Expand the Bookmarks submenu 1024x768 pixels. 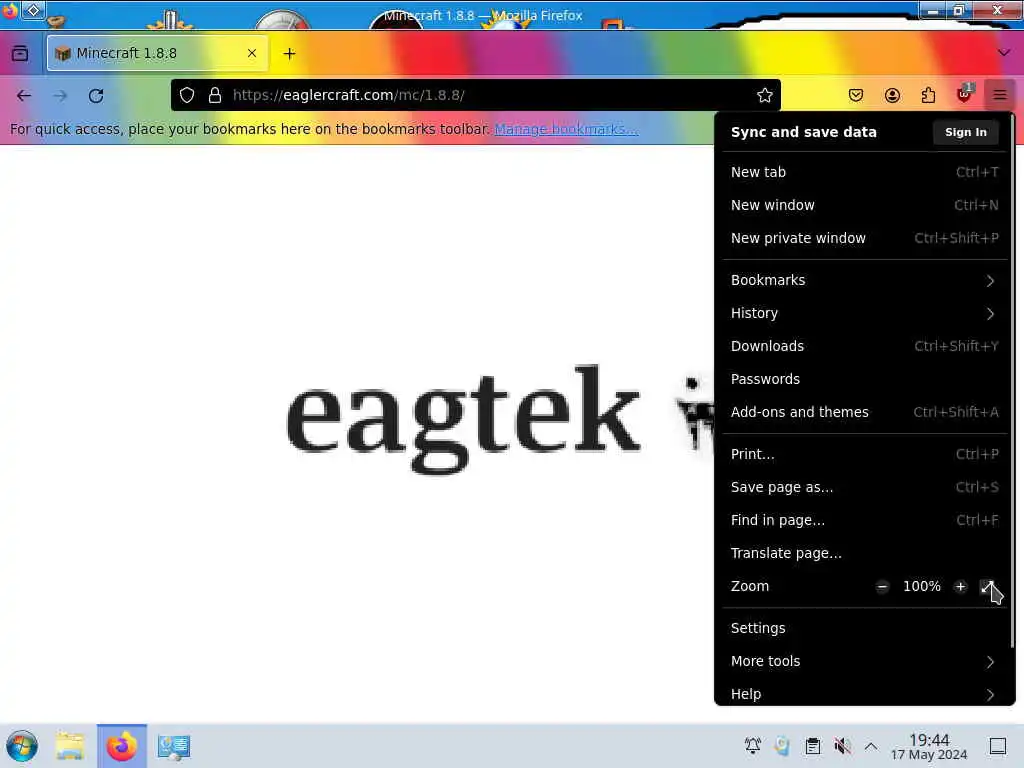865,280
